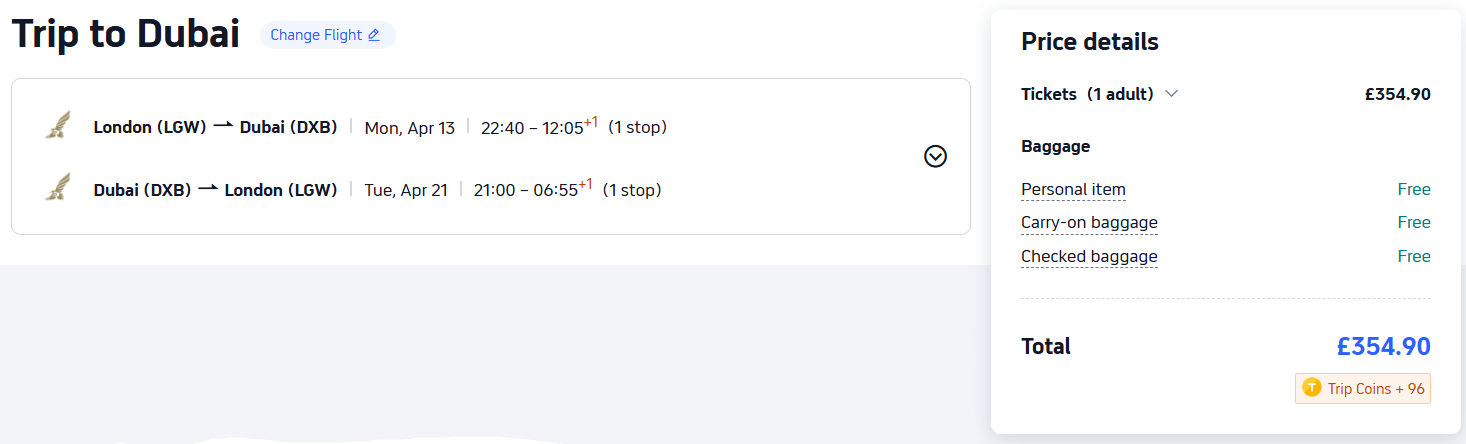This screenshot has width=1466, height=444.
Task: Click the blue total price £354.90
Action: [1383, 347]
